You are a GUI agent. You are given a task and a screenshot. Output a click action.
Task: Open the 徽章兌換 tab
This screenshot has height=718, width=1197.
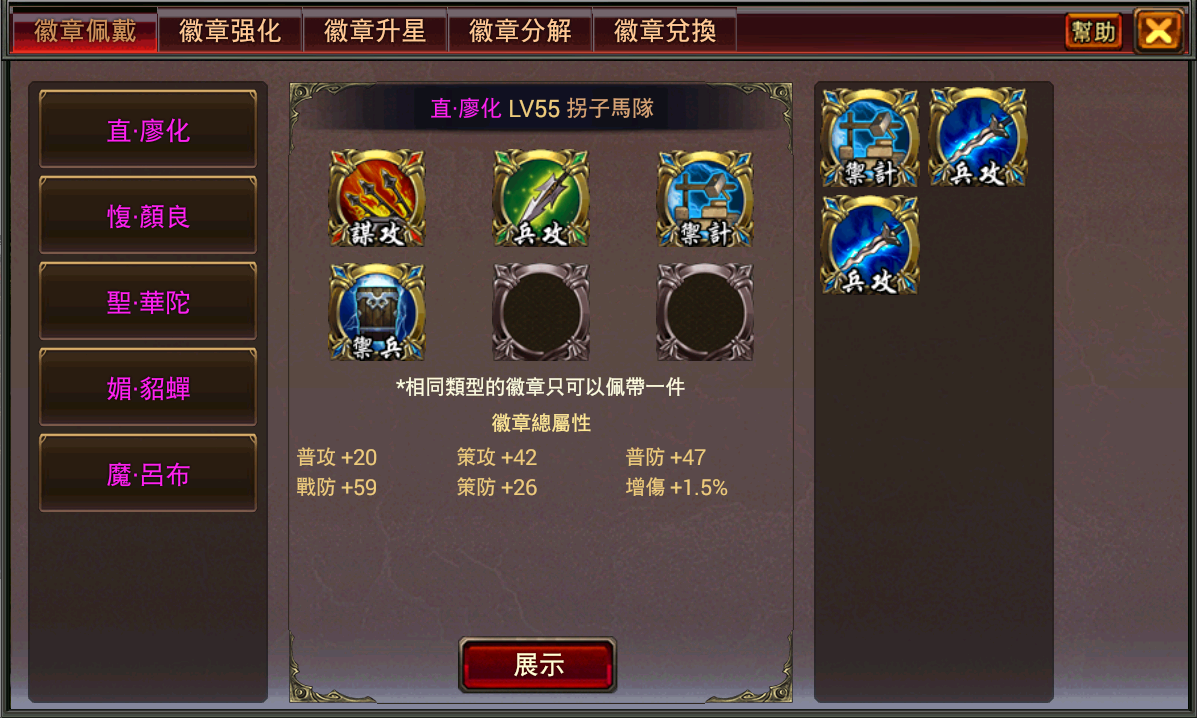[665, 31]
